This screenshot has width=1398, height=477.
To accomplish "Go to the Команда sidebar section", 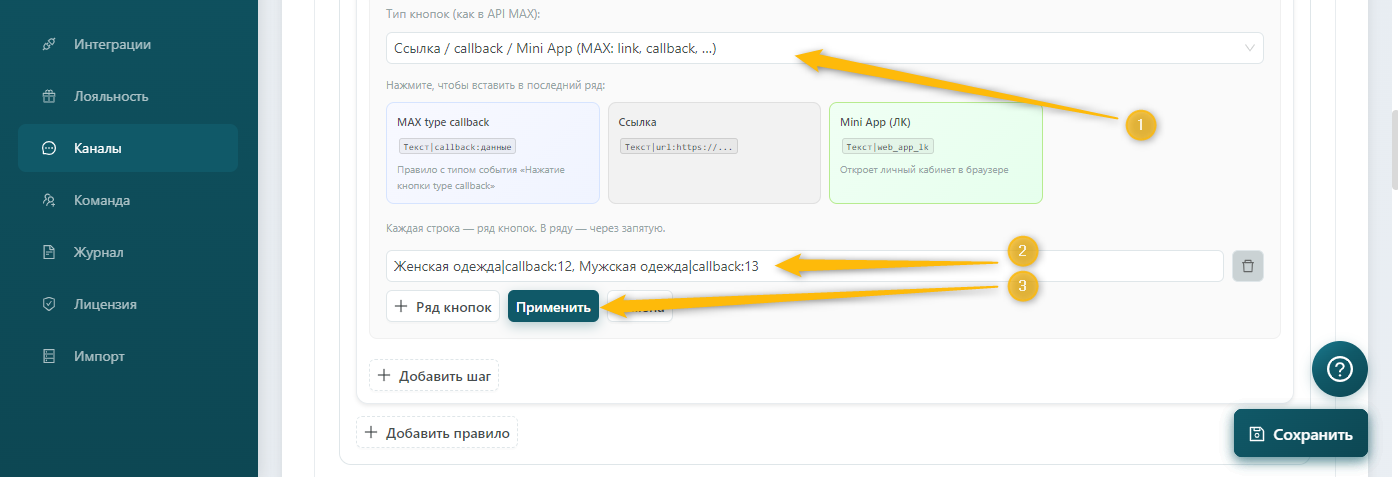I will pyautogui.click(x=128, y=201).
